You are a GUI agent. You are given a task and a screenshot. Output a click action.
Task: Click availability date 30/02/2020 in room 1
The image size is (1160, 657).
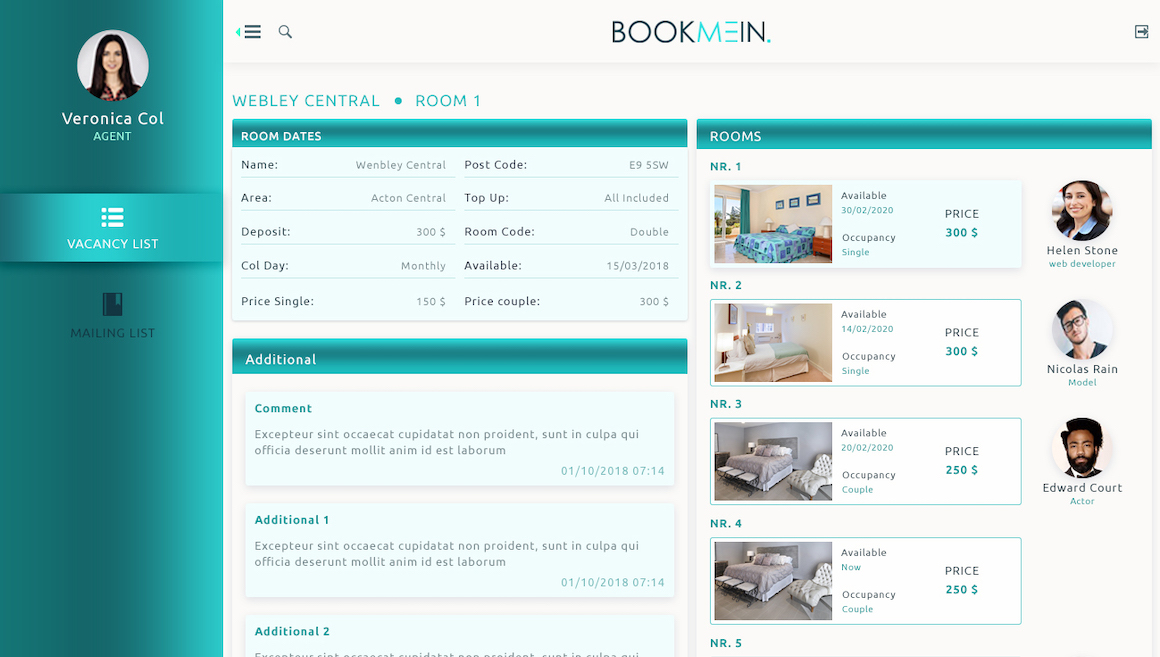point(867,210)
